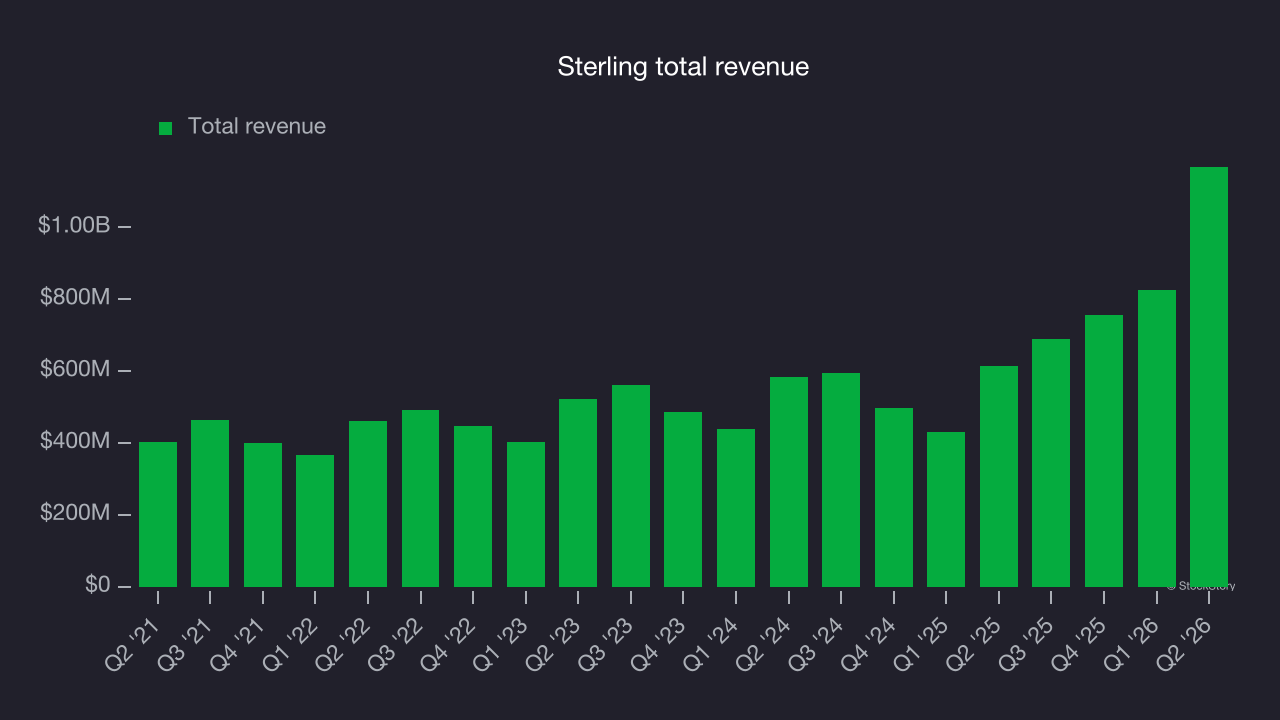
Task: Select the Q2 '21 revenue bar
Action: click(x=158, y=514)
